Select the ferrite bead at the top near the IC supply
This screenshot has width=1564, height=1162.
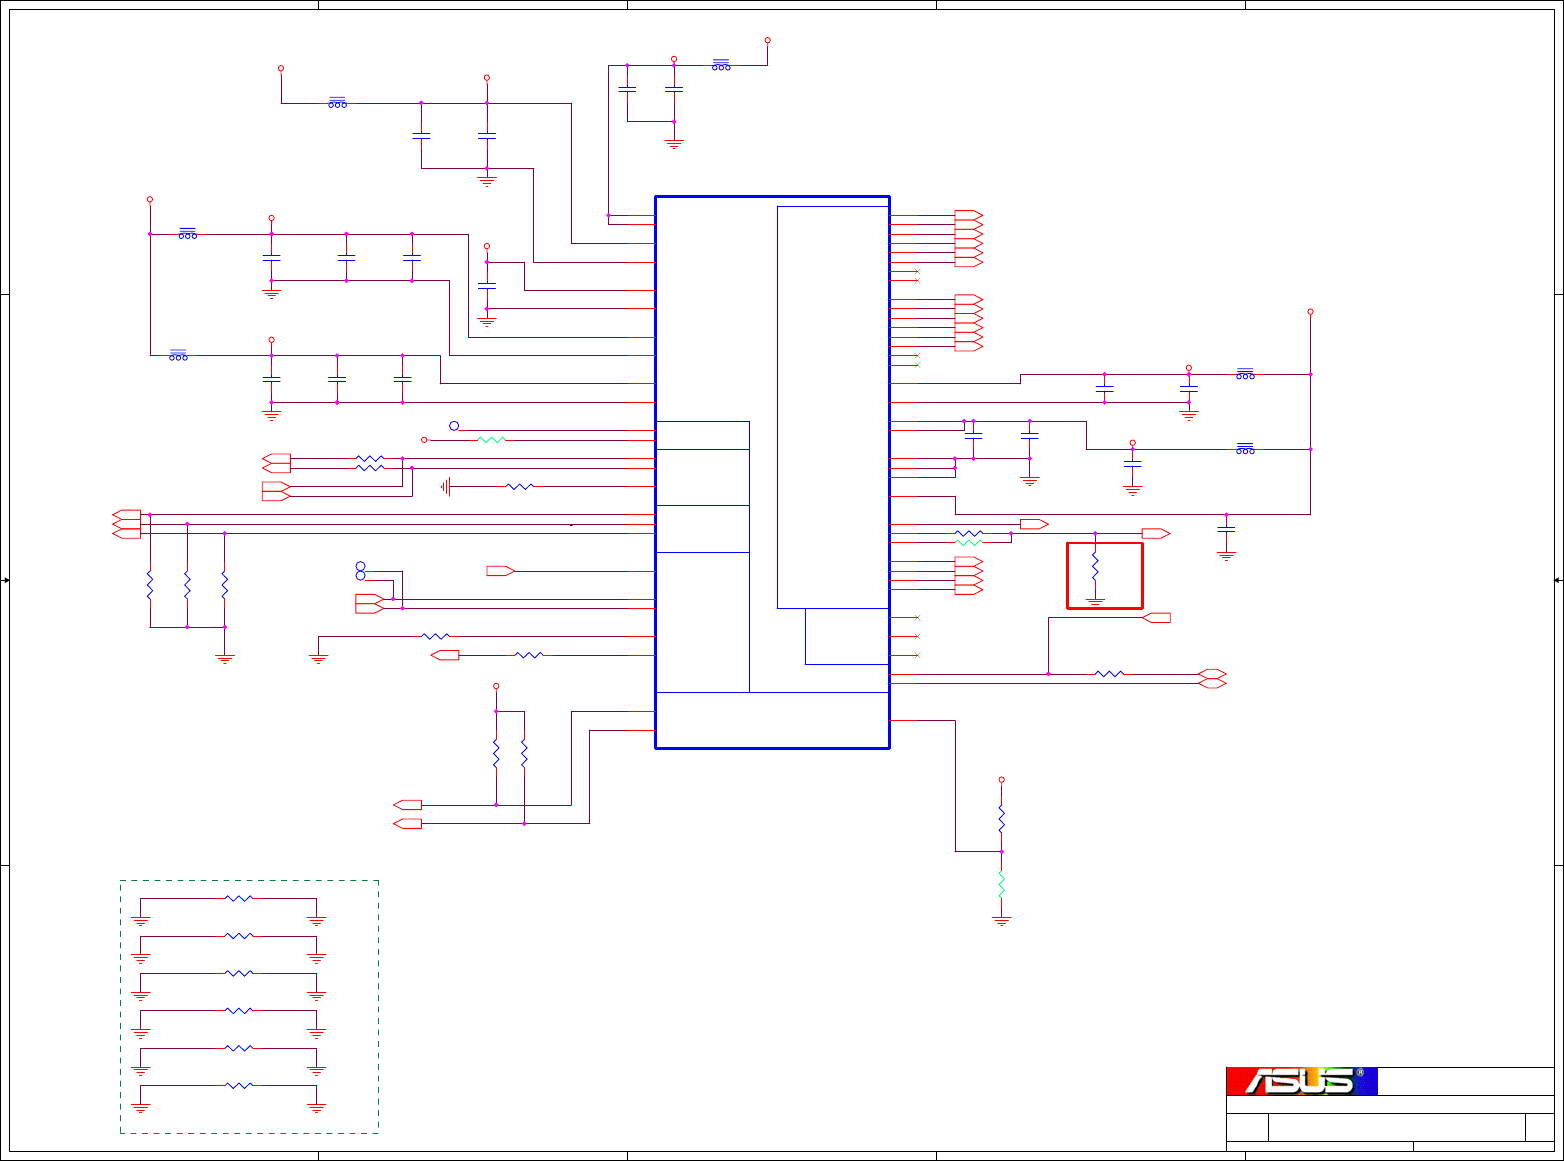click(721, 65)
